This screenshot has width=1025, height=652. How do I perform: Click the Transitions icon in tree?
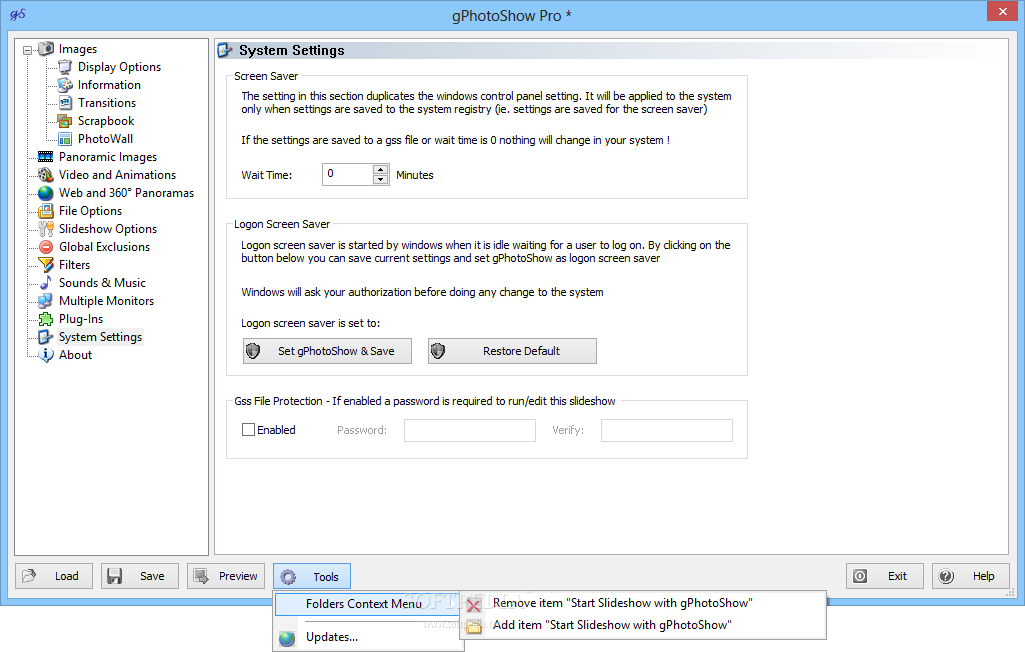click(65, 103)
